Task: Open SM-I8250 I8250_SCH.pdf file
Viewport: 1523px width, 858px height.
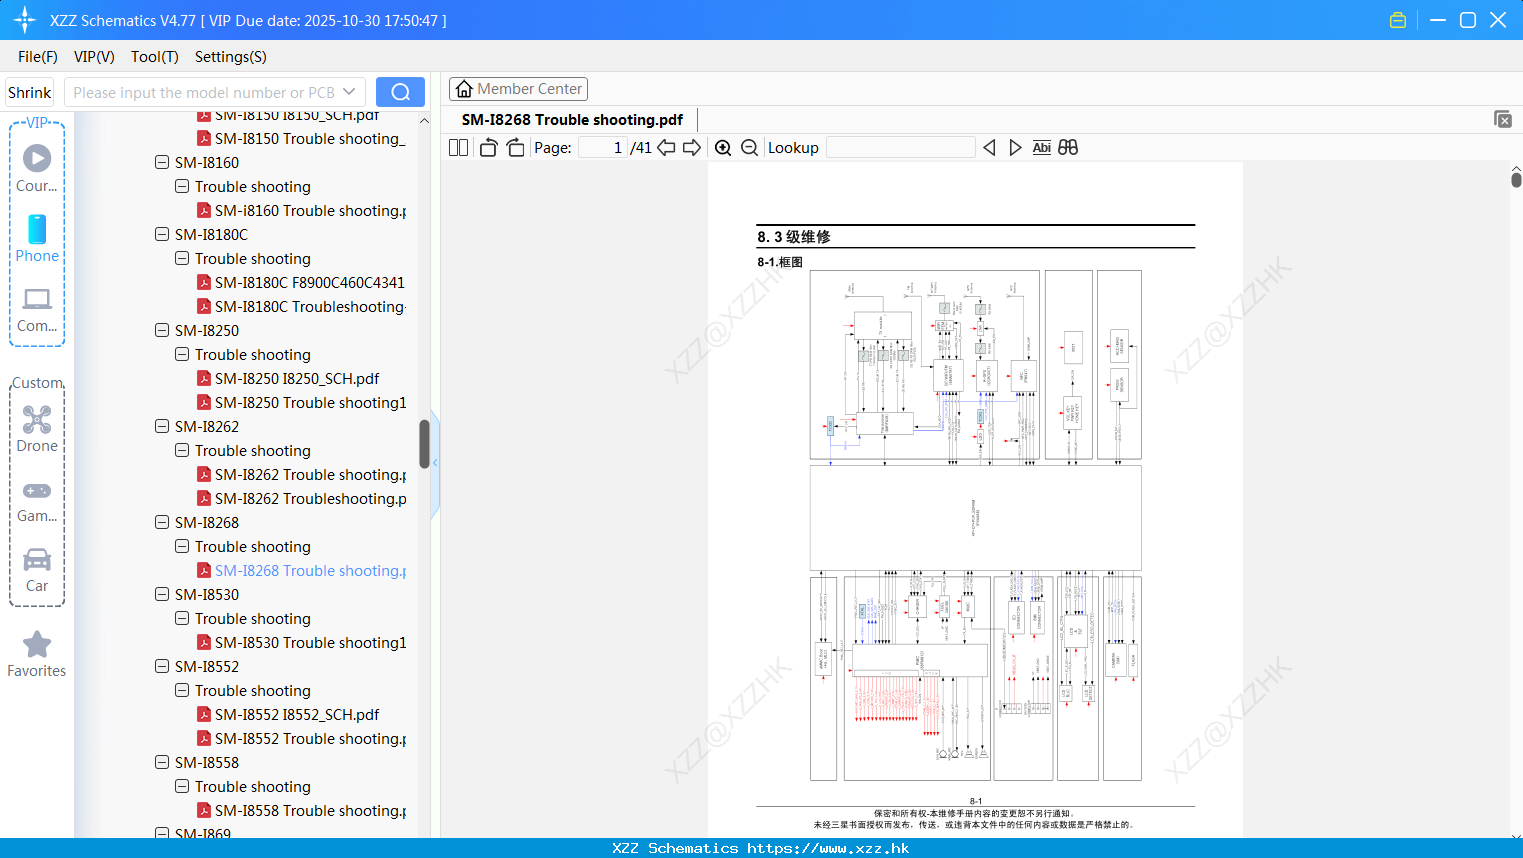Action: 288,378
